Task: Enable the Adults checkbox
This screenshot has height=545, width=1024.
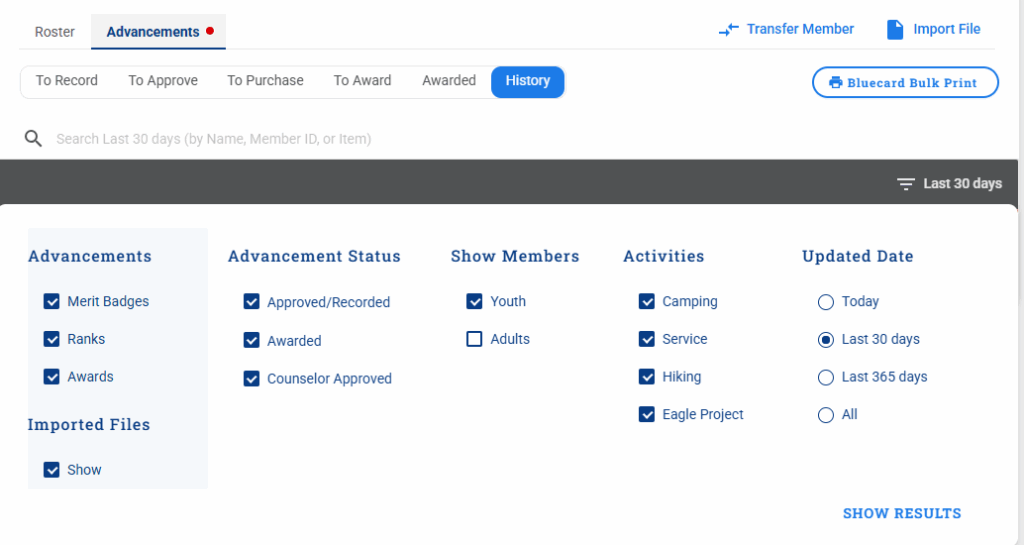Action: (475, 339)
